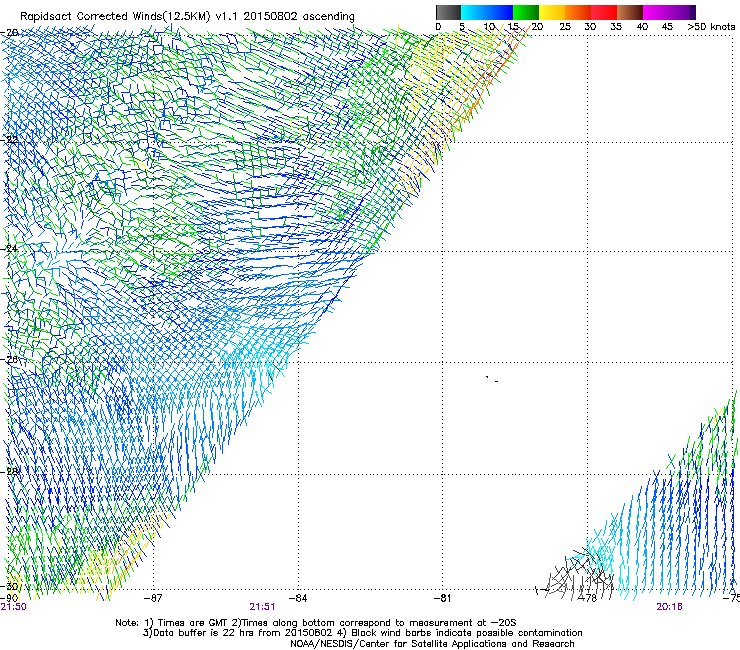Select the -28 latitude axis label
This screenshot has width=740, height=650.
(x=9, y=472)
